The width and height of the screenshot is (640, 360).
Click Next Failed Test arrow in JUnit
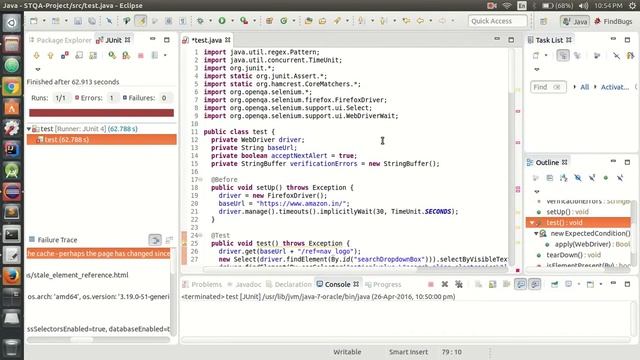[36, 55]
